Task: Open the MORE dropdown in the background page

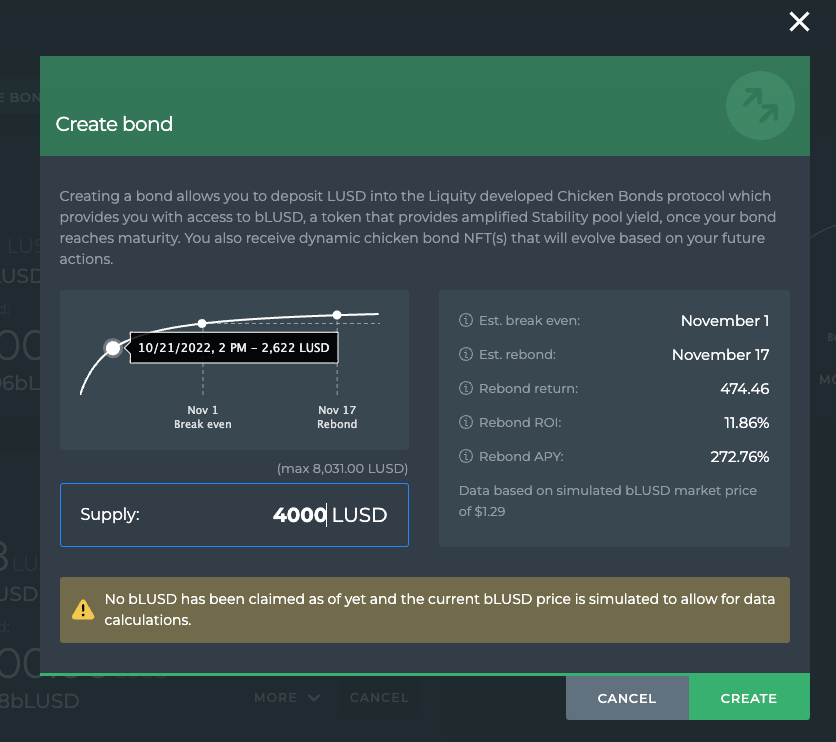Action: click(x=287, y=698)
